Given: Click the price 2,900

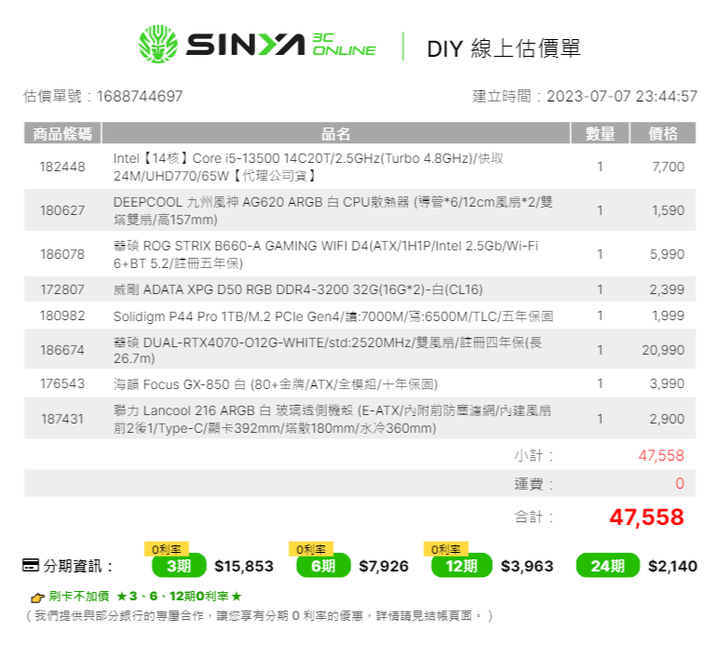Looking at the screenshot, I should (x=667, y=419).
